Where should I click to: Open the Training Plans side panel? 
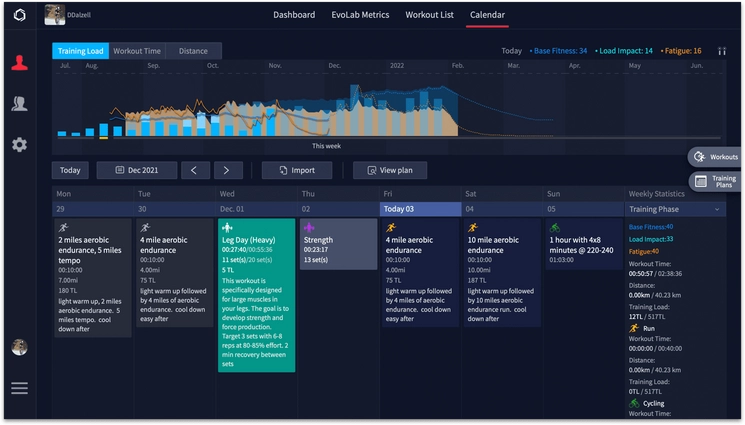pos(715,181)
